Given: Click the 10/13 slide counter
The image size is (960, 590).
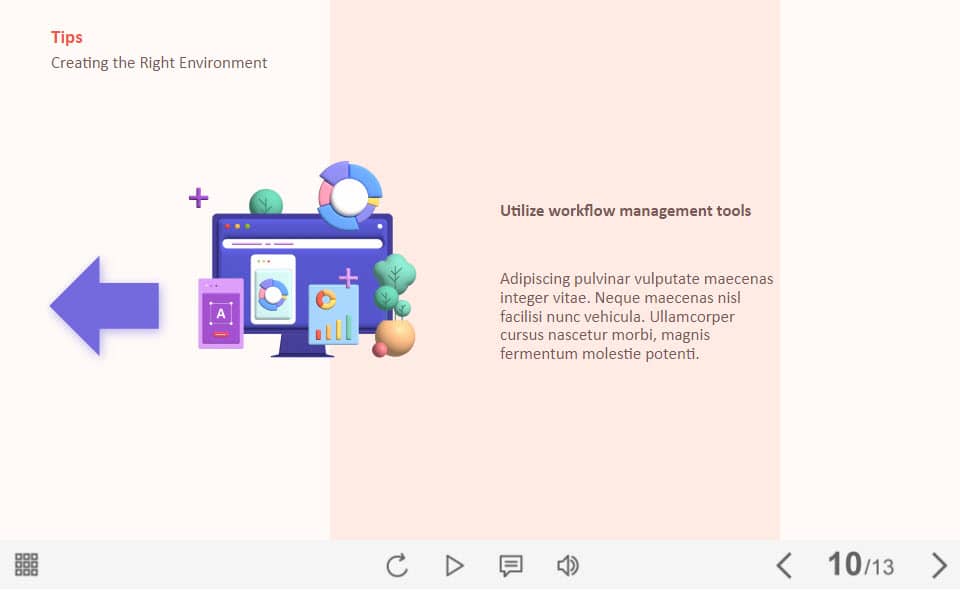Looking at the screenshot, I should [860, 565].
